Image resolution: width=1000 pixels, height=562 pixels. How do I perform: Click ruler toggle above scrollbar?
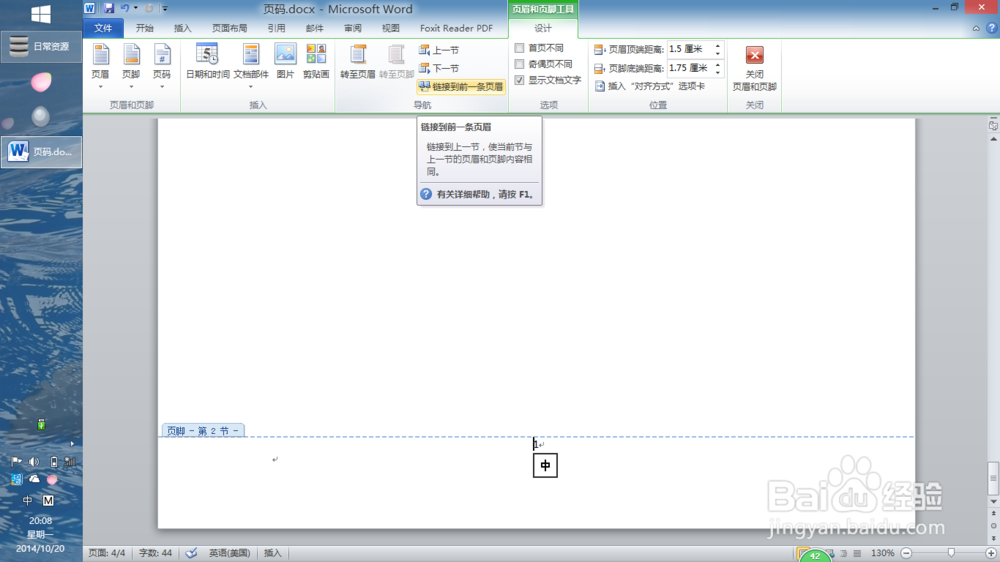click(x=993, y=126)
